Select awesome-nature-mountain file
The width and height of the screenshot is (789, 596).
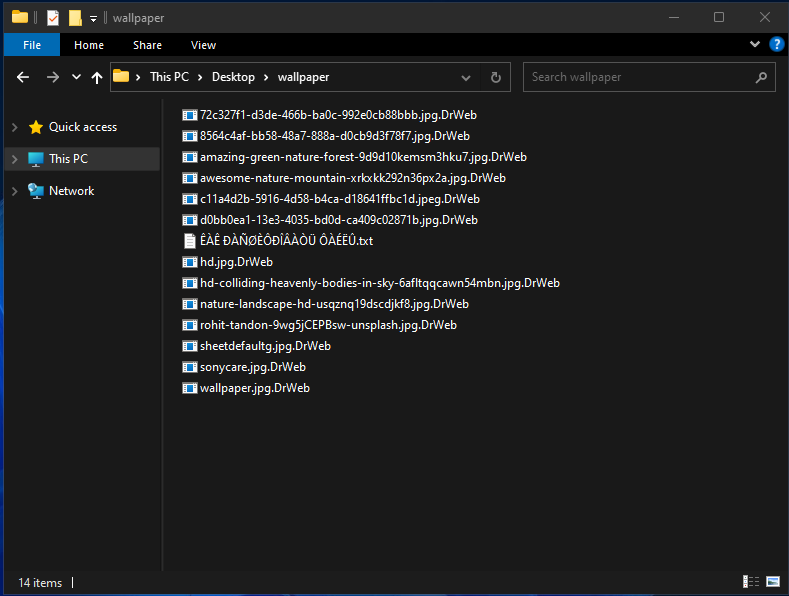point(344,178)
